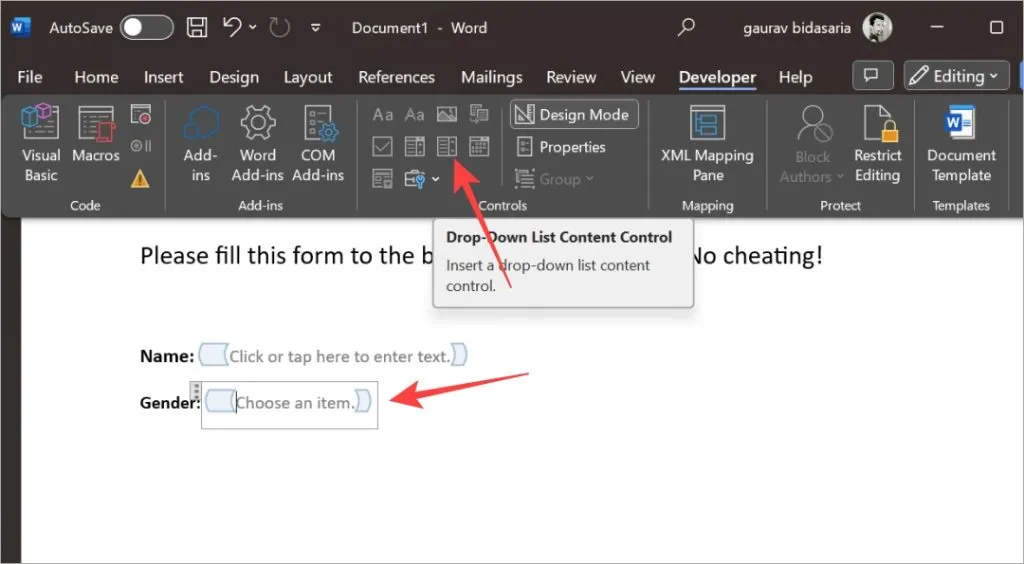
Task: Open the Add-ins store button
Action: click(200, 144)
